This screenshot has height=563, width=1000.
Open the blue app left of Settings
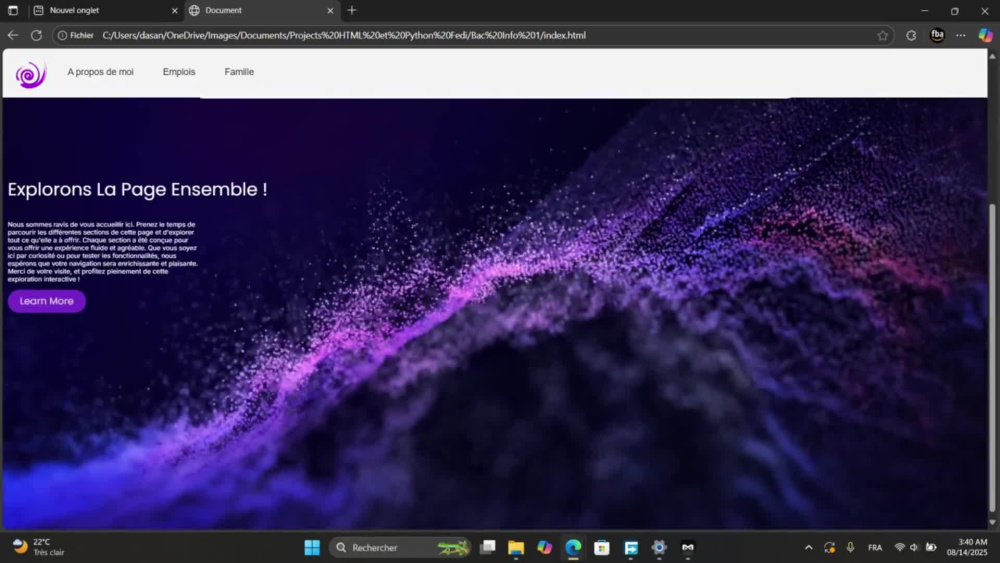[x=631, y=548]
